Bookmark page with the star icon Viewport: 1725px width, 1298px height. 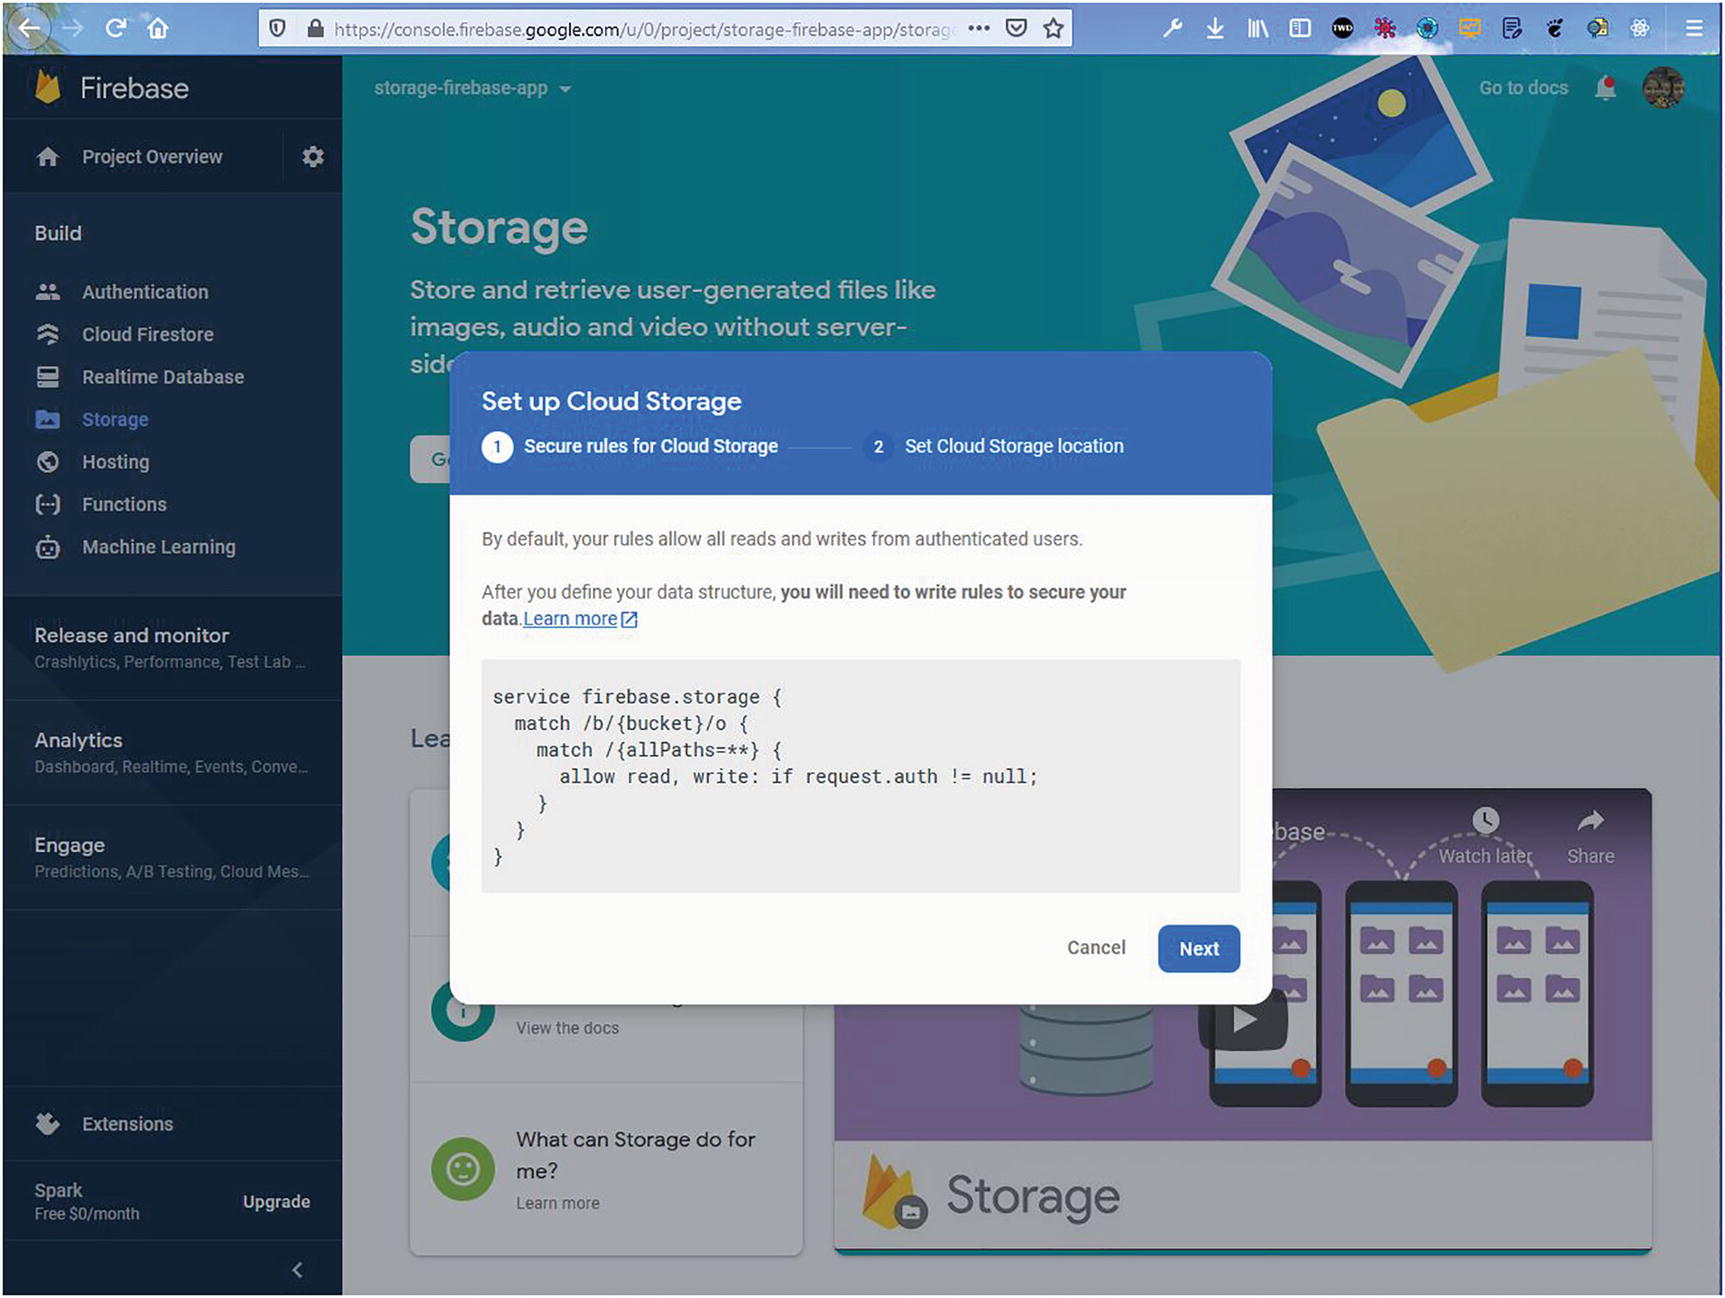[x=1053, y=29]
